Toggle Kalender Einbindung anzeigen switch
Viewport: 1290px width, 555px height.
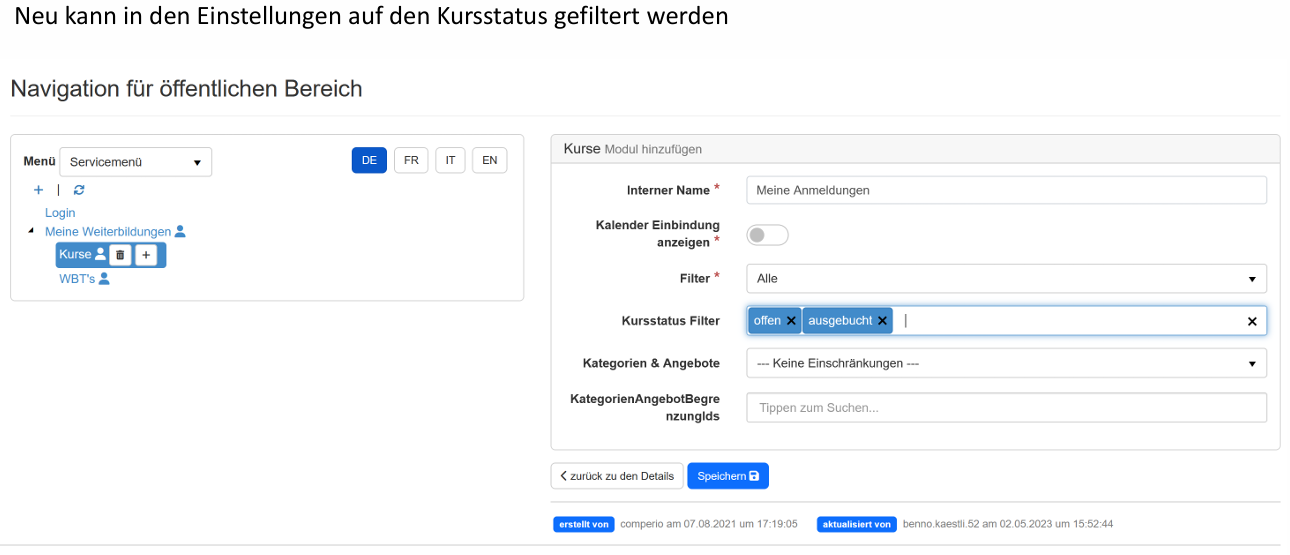[x=767, y=235]
